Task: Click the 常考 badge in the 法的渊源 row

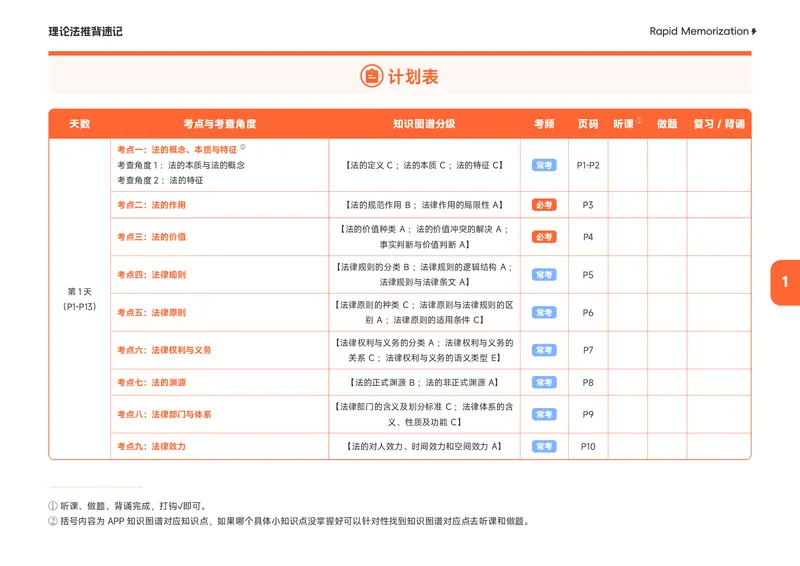Action: tap(544, 382)
